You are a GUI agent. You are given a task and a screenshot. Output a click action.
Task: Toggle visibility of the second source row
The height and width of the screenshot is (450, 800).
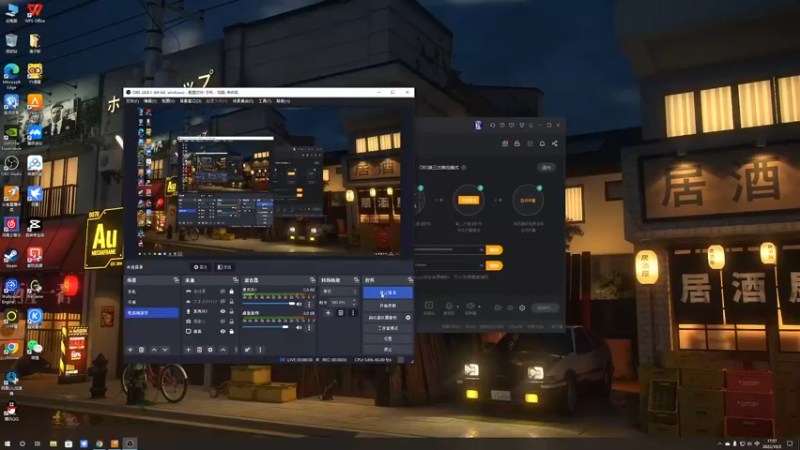(222, 302)
